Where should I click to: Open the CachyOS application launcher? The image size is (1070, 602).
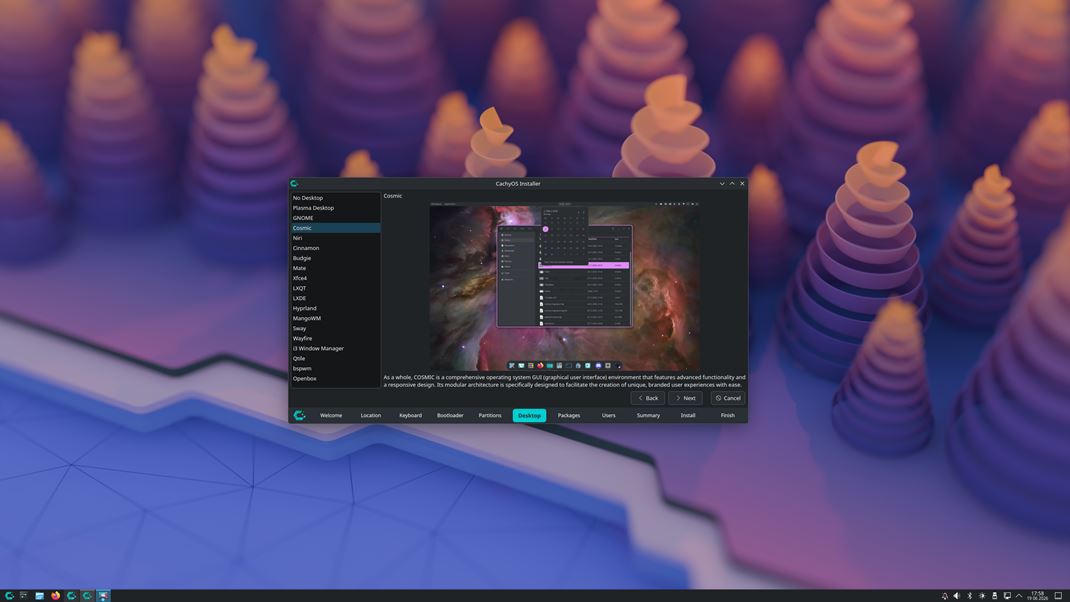click(9, 596)
